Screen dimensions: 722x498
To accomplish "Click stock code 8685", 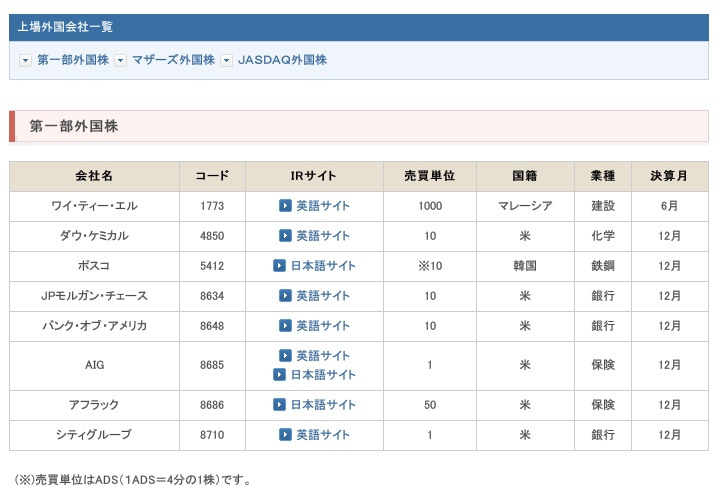I will coord(212,365).
